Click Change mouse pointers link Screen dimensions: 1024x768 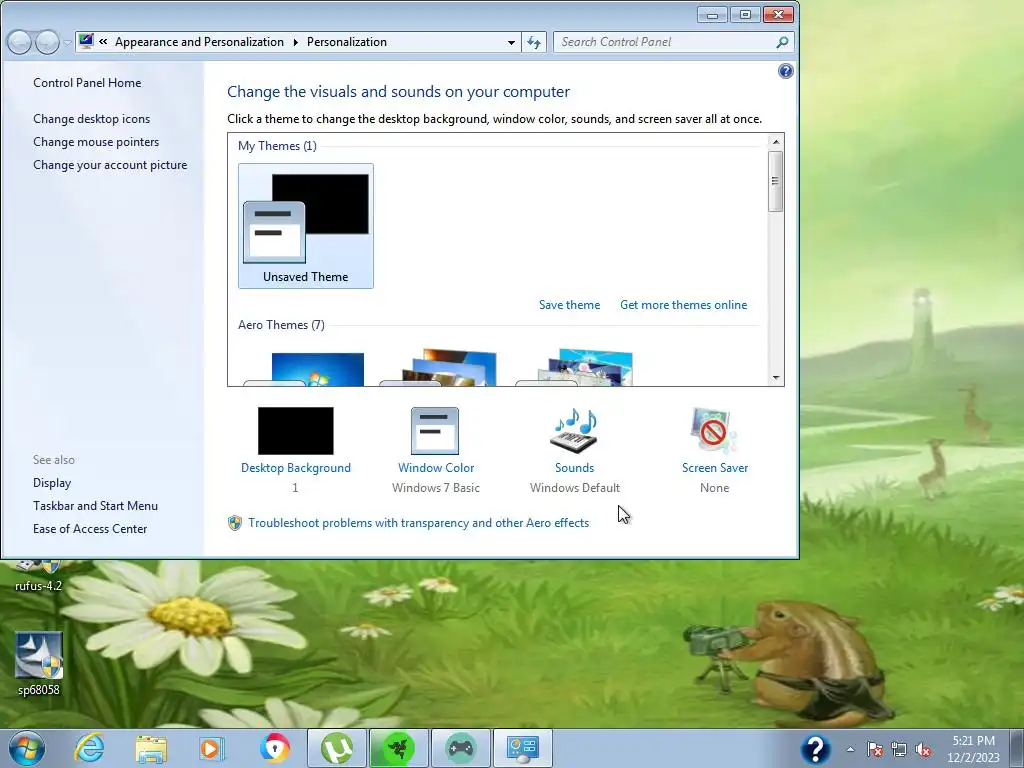(96, 142)
